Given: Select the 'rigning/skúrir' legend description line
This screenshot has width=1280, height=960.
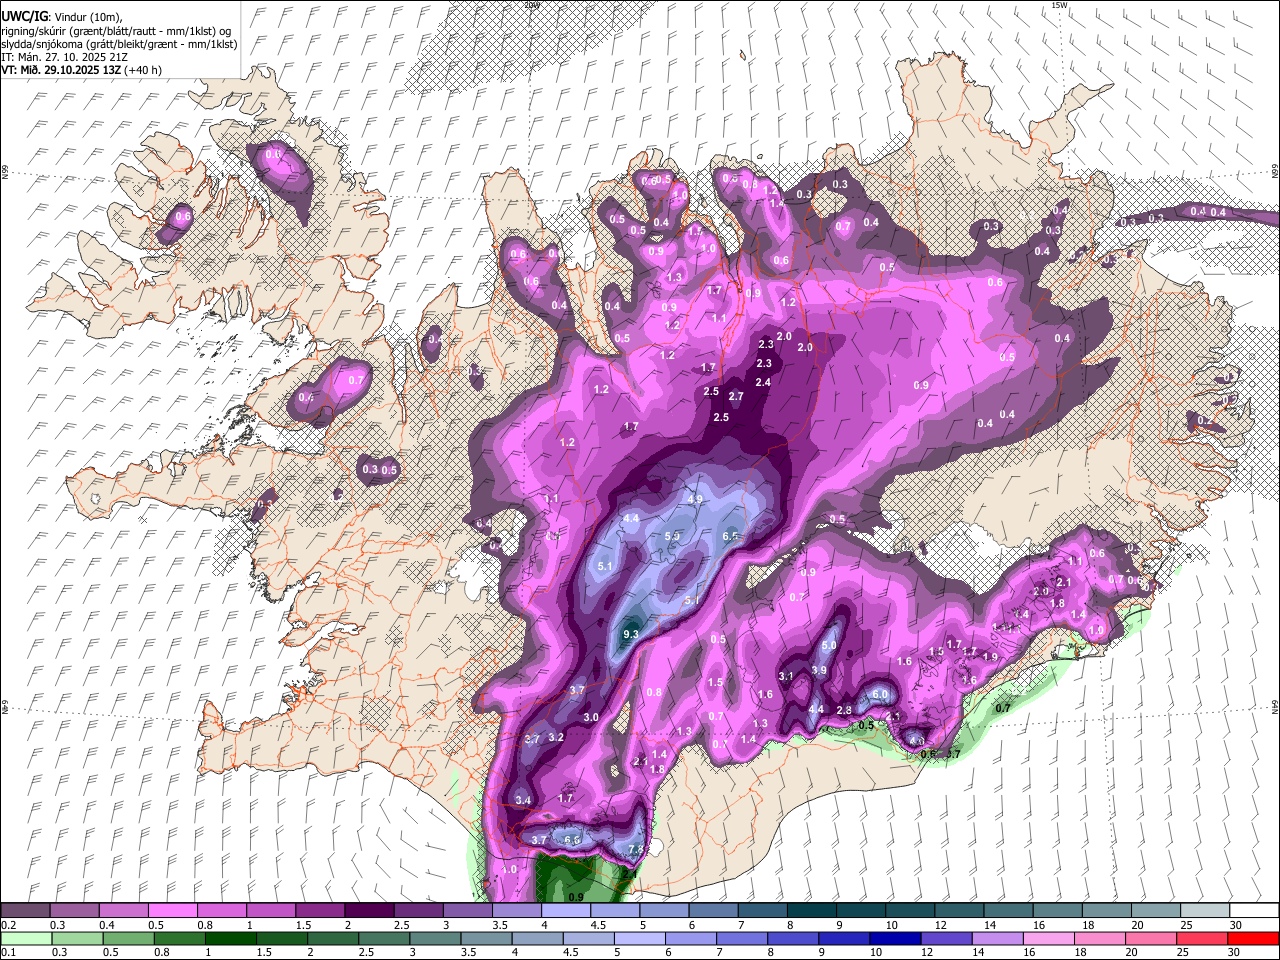Looking at the screenshot, I should [x=116, y=31].
